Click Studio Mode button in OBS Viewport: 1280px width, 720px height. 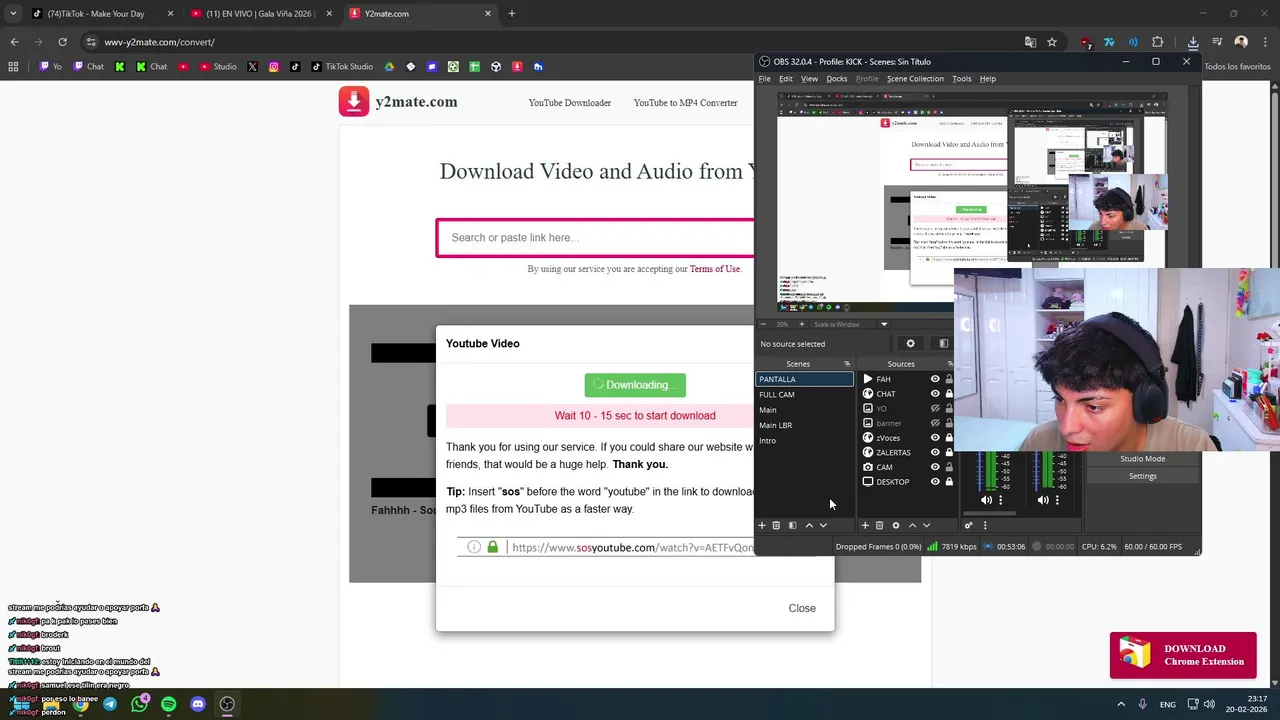pos(1143,459)
